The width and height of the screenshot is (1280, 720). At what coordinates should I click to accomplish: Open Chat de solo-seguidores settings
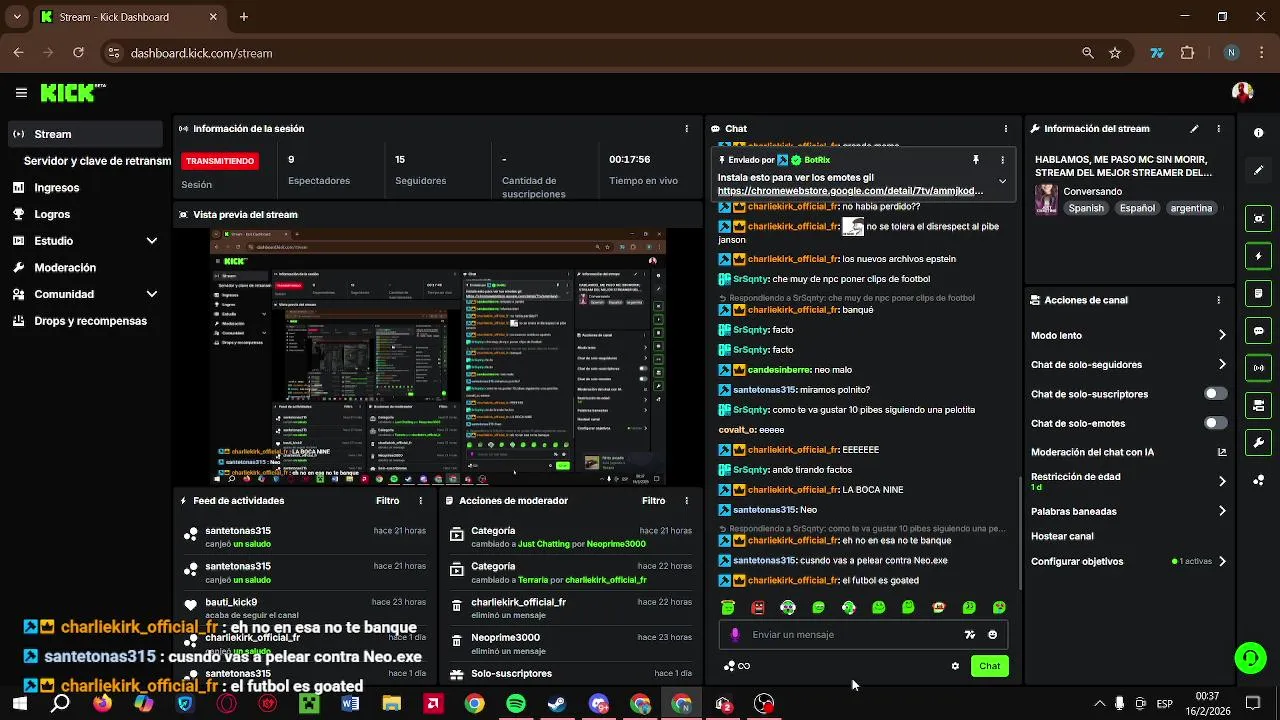pyautogui.click(x=1128, y=365)
